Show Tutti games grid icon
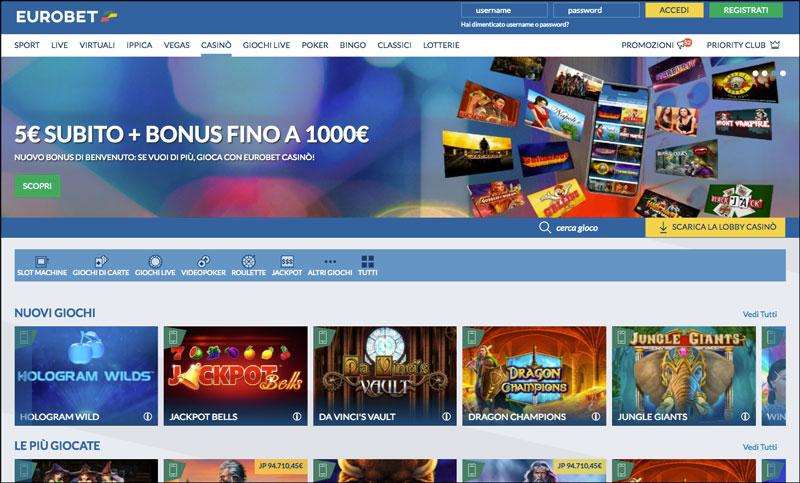 pyautogui.click(x=368, y=262)
